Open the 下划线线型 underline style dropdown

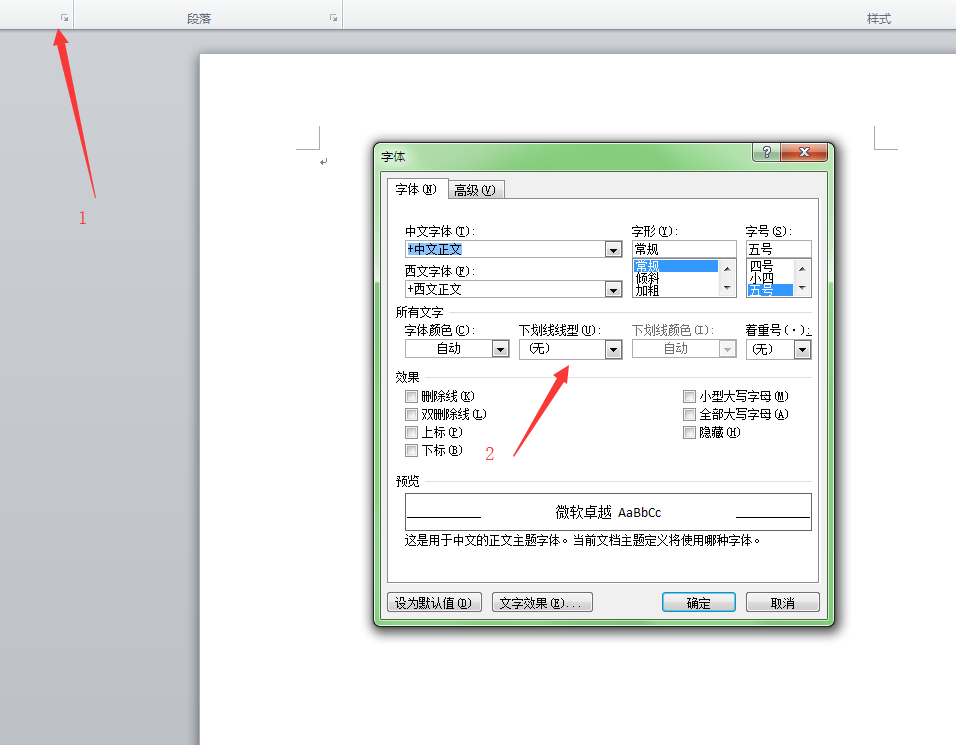coord(615,348)
